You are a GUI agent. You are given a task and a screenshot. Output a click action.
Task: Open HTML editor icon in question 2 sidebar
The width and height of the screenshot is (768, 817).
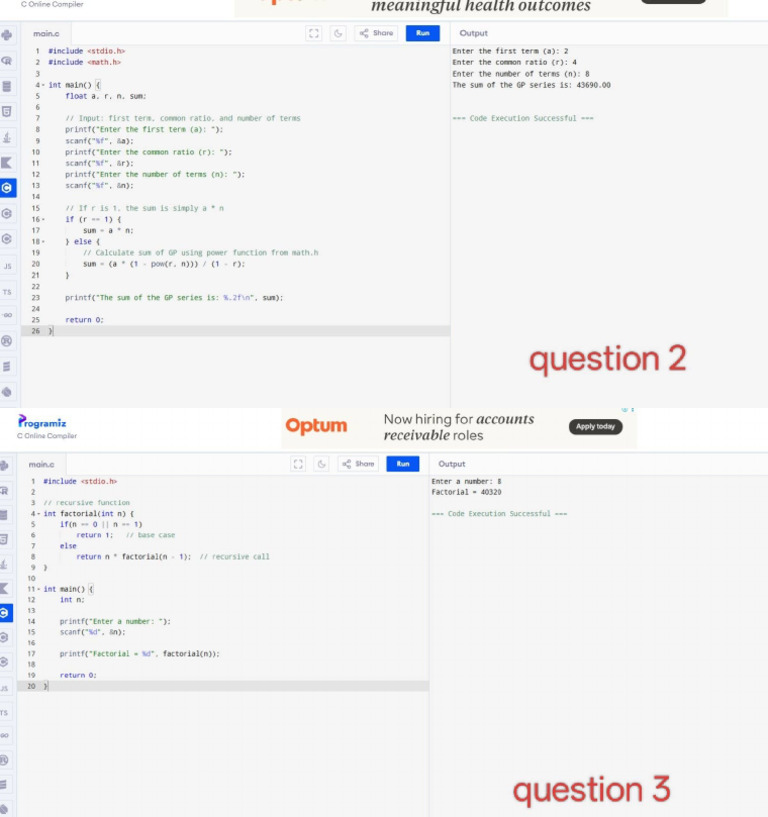7,112
